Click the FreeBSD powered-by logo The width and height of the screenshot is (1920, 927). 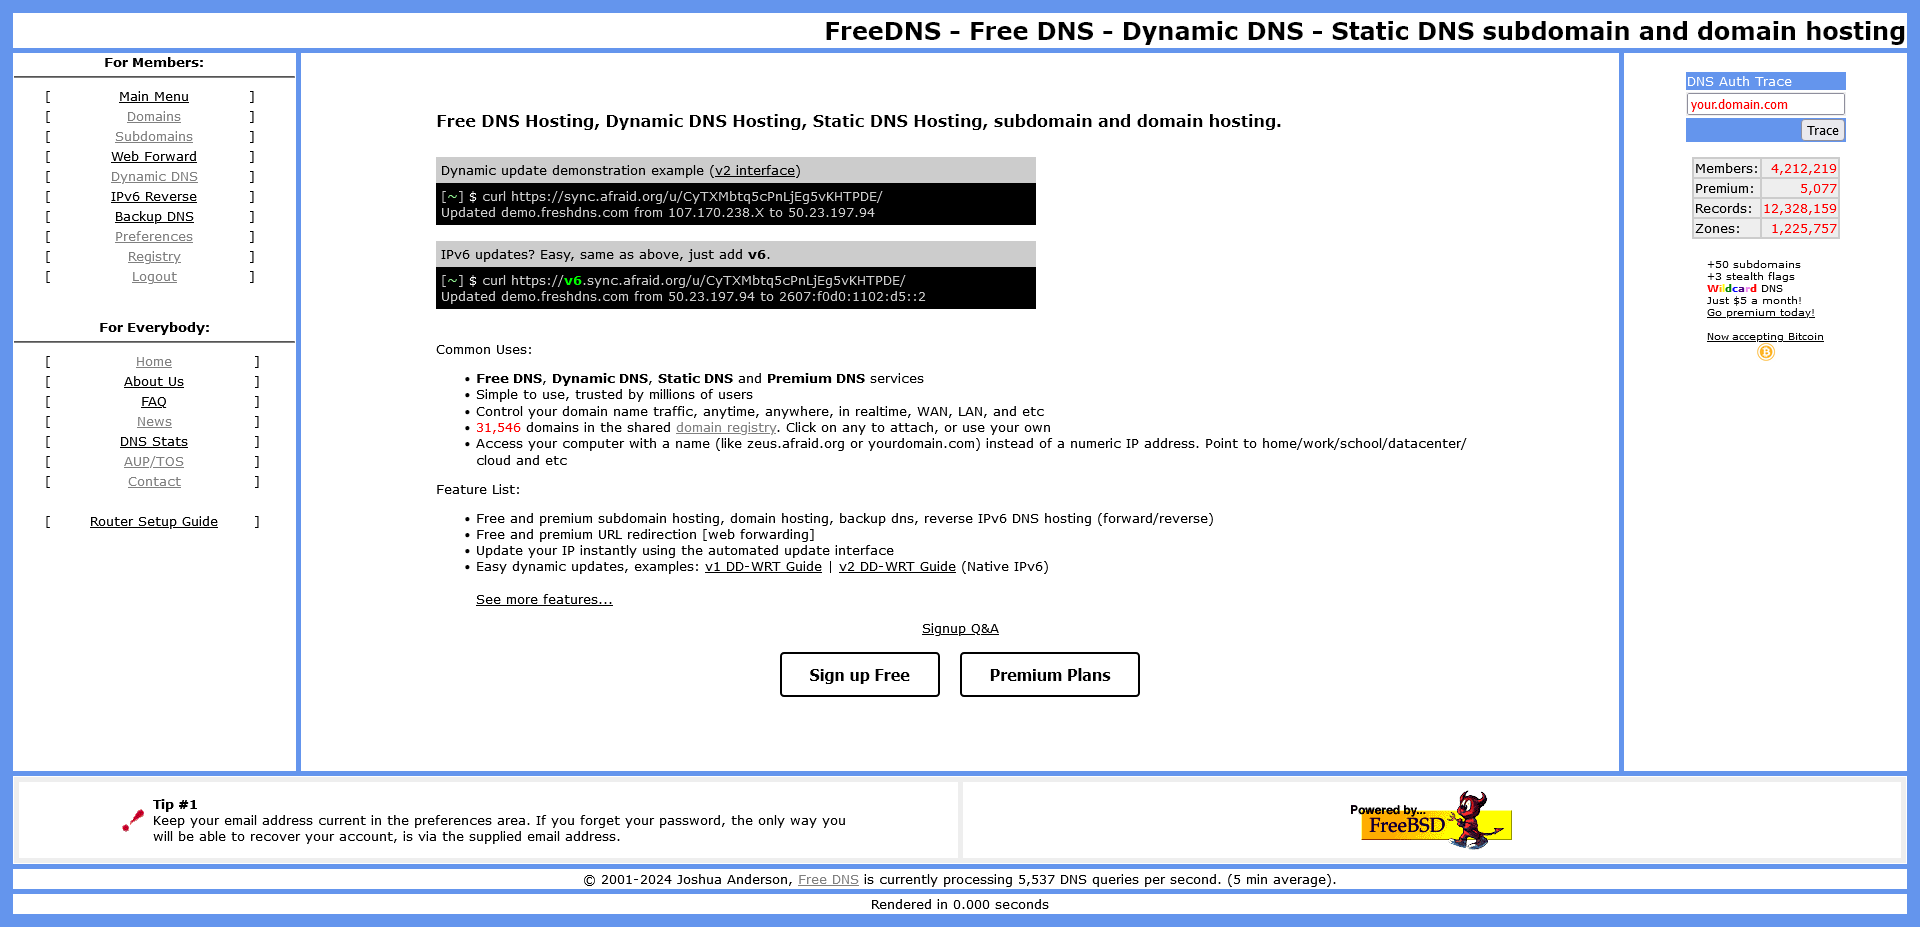coord(1431,820)
